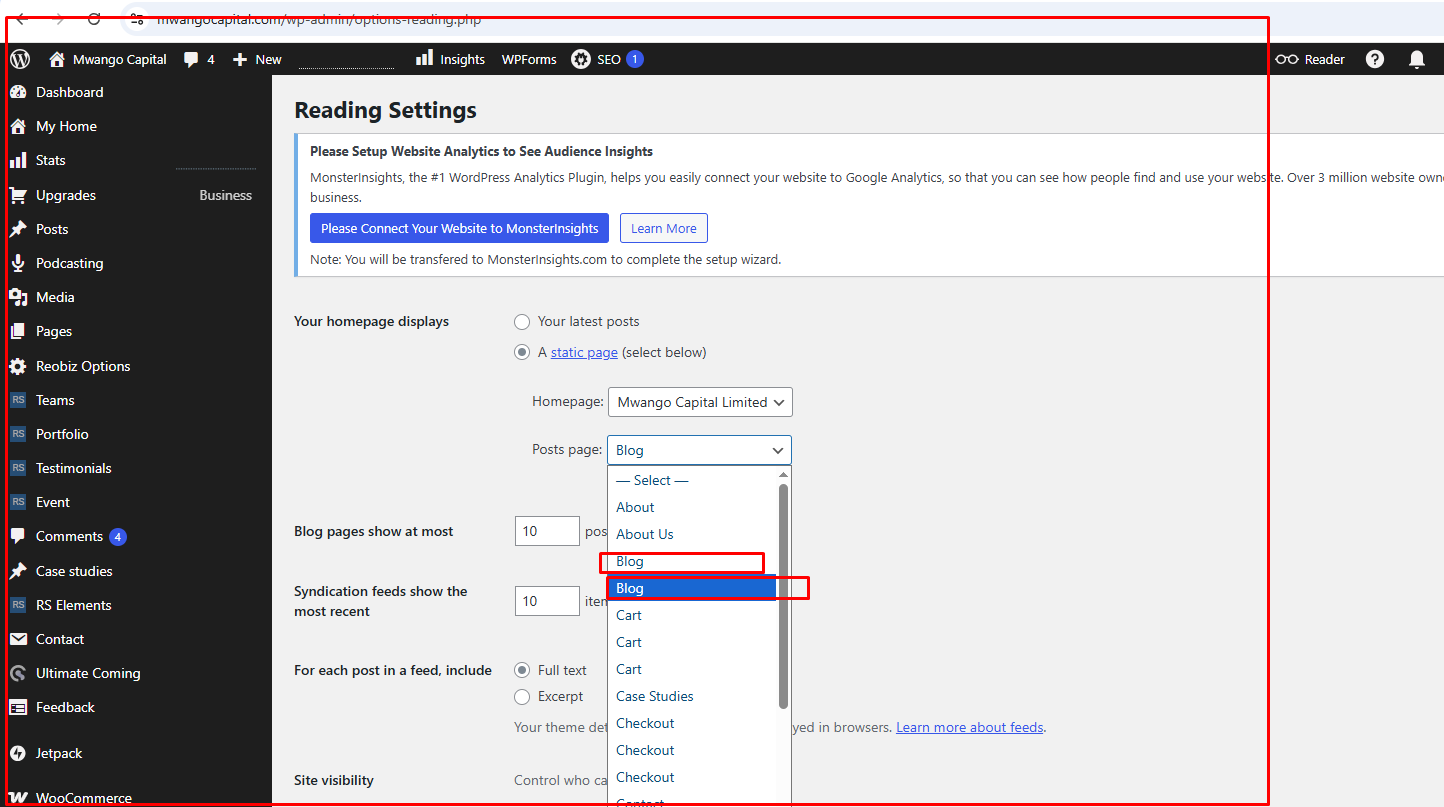Open the Homepage dropdown Mwango Capital Limited

pyautogui.click(x=700, y=402)
